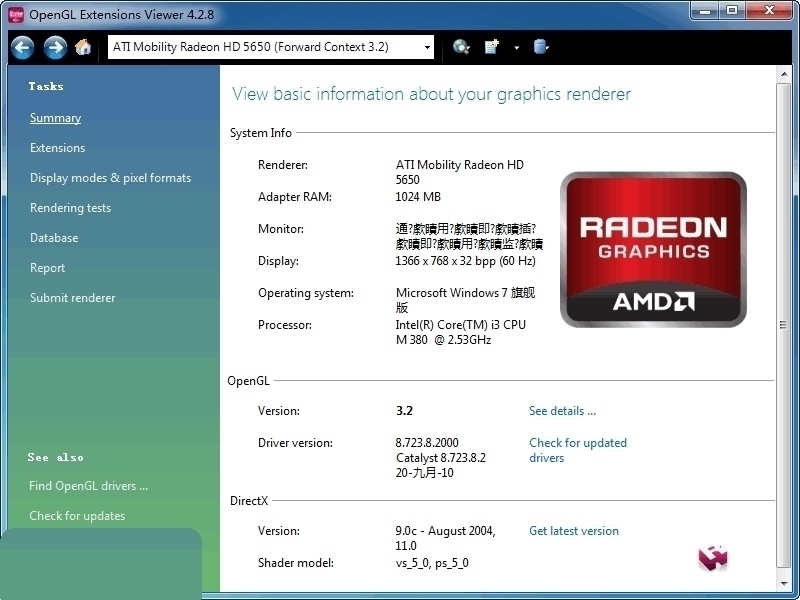
Task: Click the OpenGL version value '3.2'
Action: [404, 411]
